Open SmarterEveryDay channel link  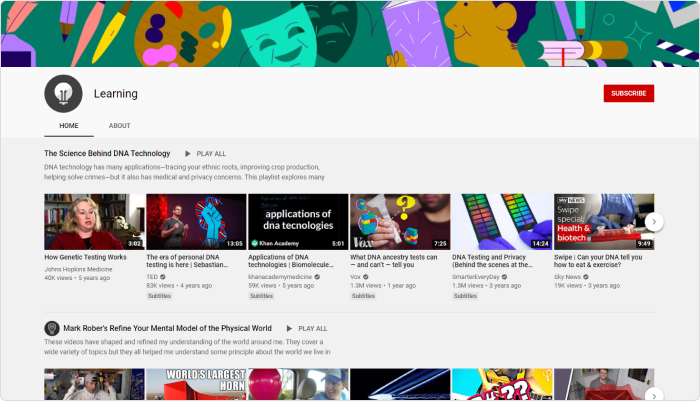pos(476,277)
